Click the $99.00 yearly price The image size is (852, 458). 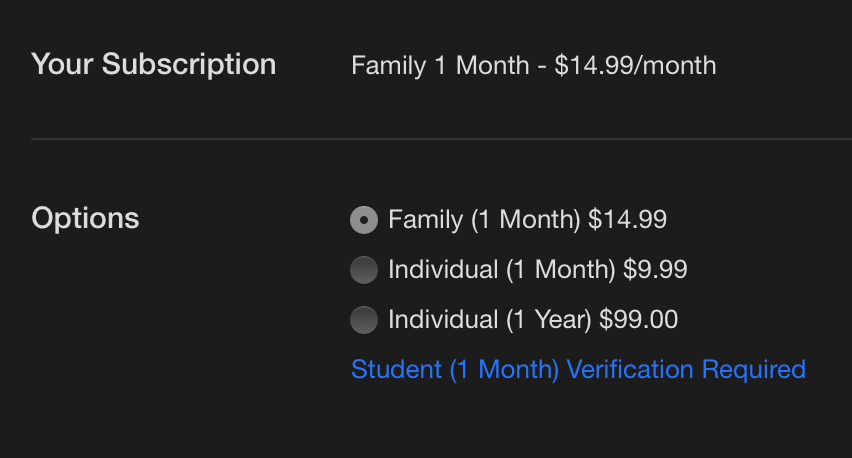point(638,320)
